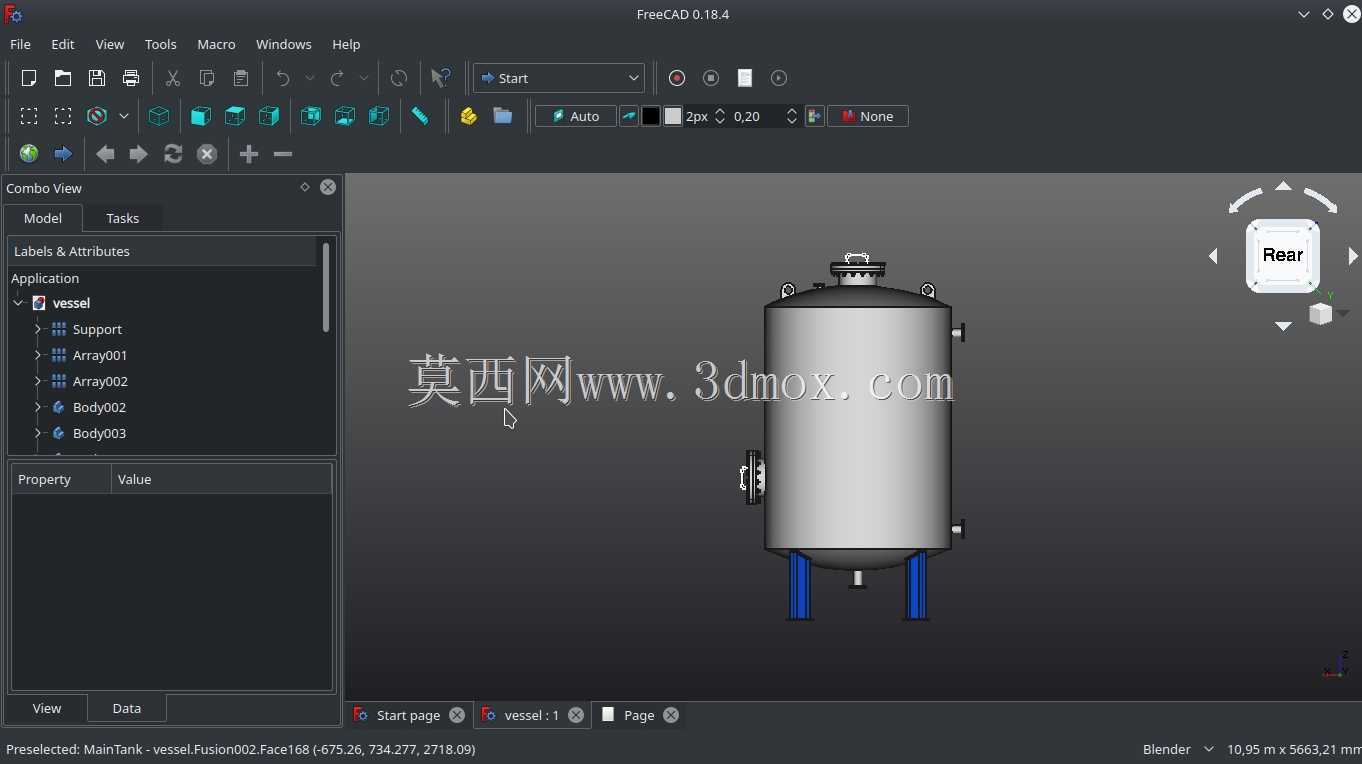Click the text size field showing 0,20
The width and height of the screenshot is (1362, 764).
pyautogui.click(x=765, y=116)
